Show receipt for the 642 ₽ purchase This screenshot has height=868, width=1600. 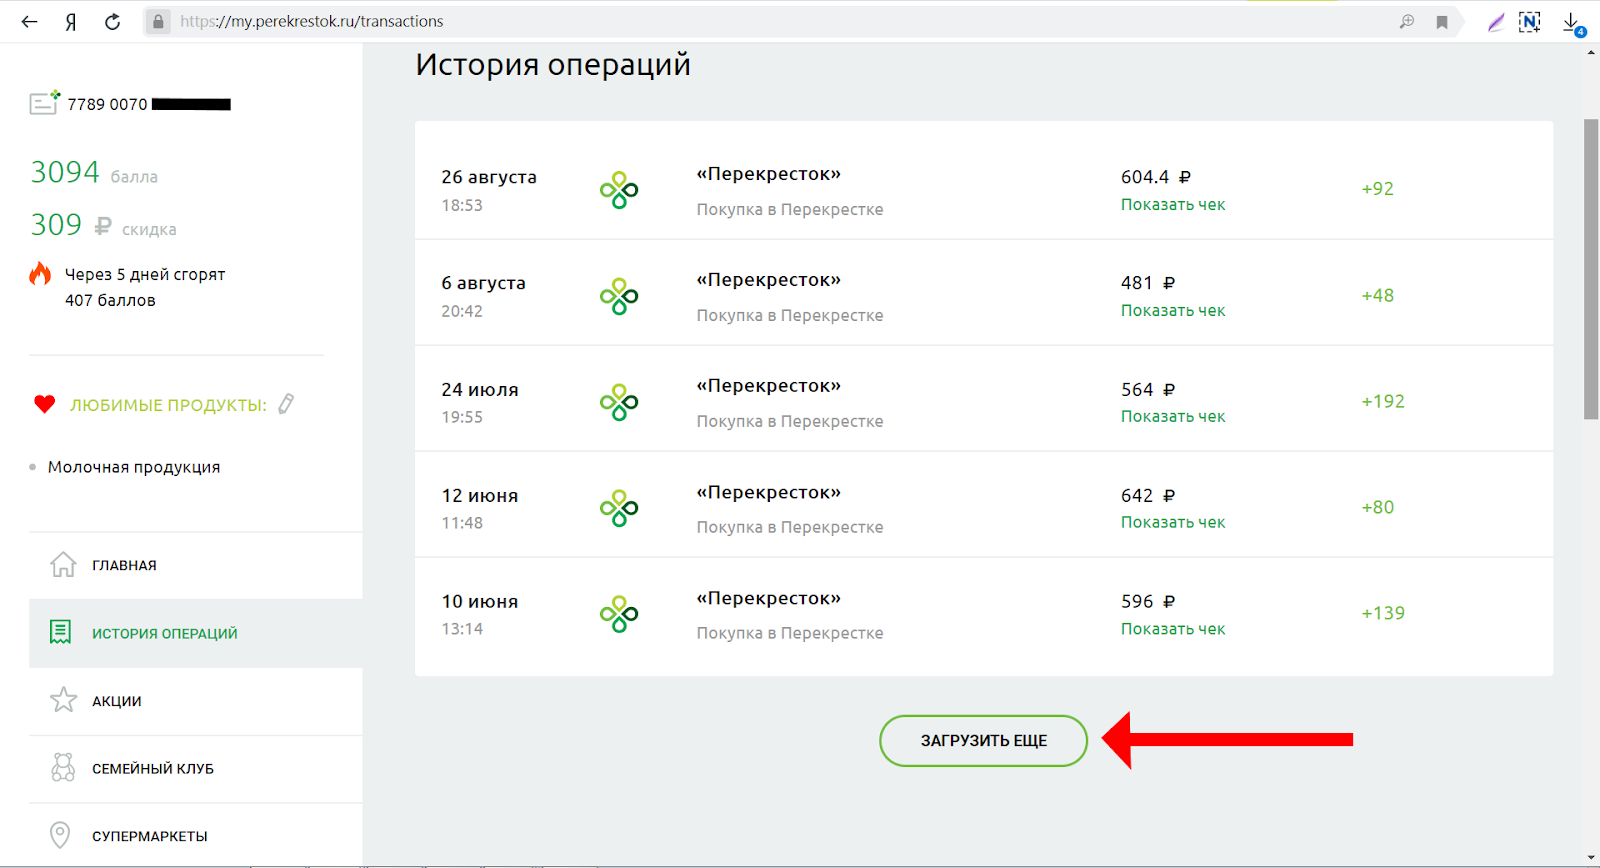coord(1172,522)
